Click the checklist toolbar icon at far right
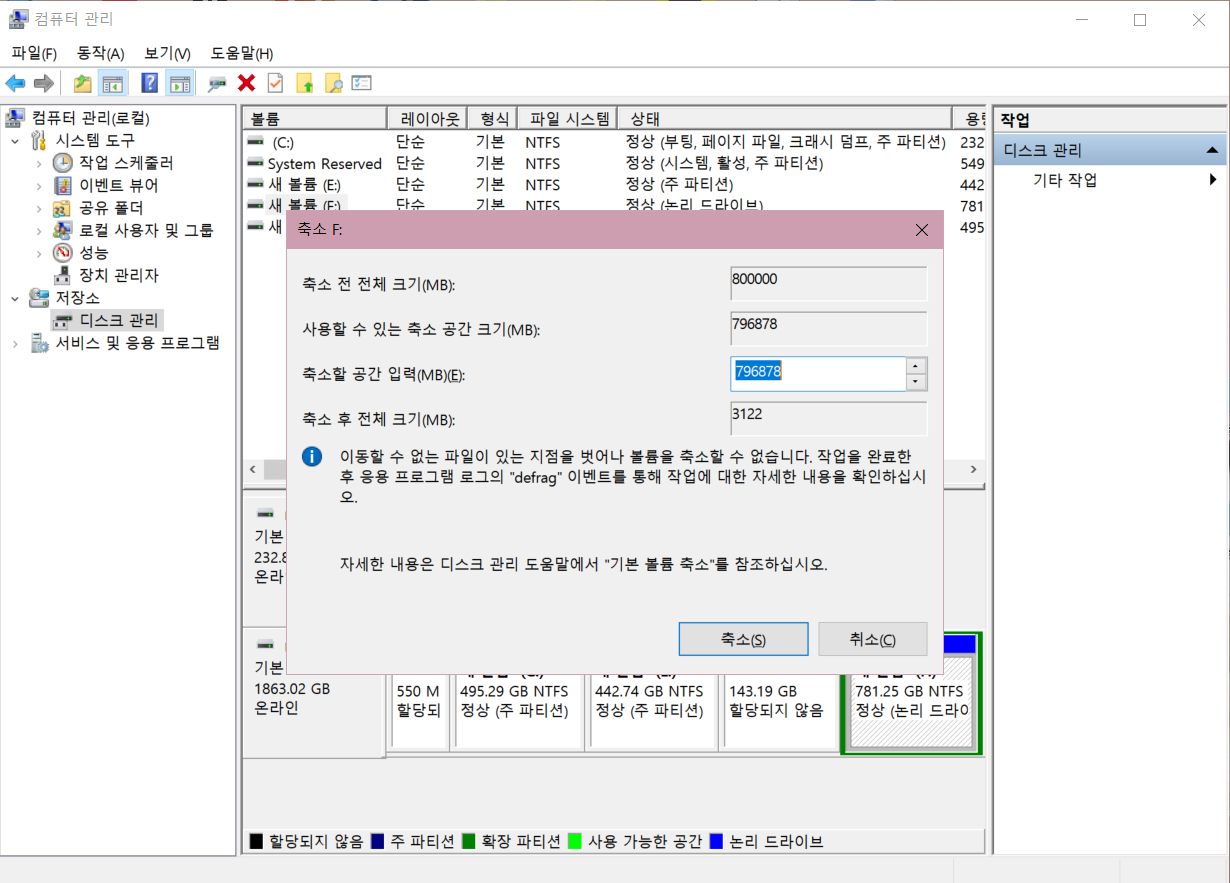This screenshot has width=1230, height=883. (x=360, y=83)
